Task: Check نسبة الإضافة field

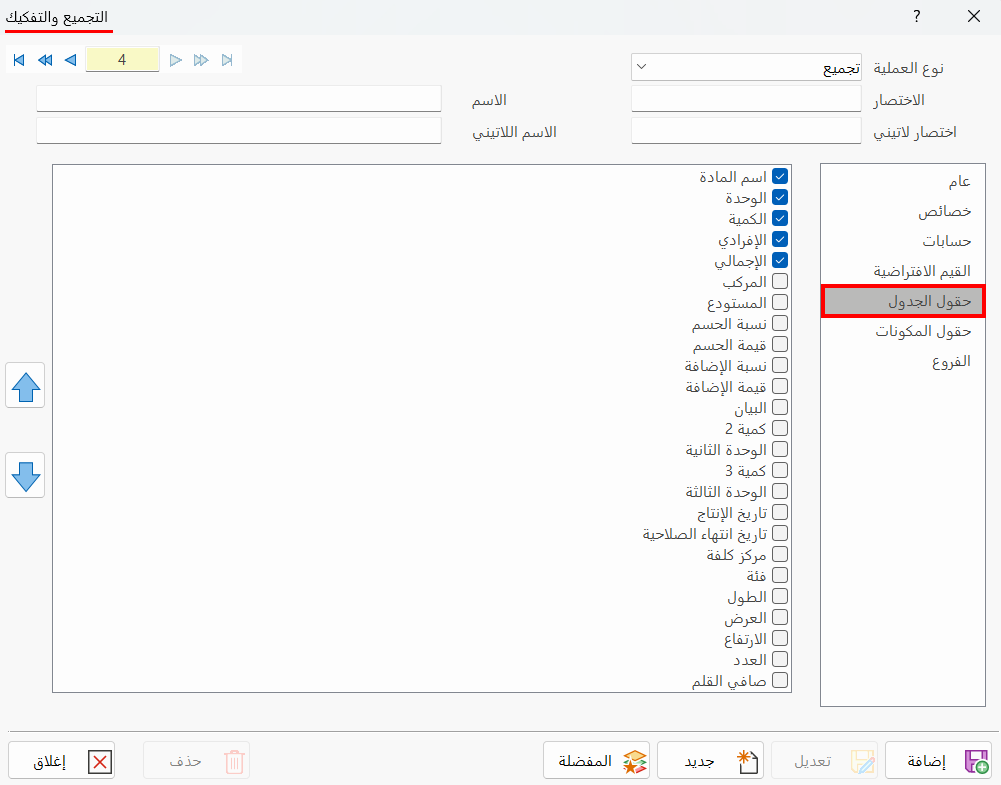Action: point(779,365)
